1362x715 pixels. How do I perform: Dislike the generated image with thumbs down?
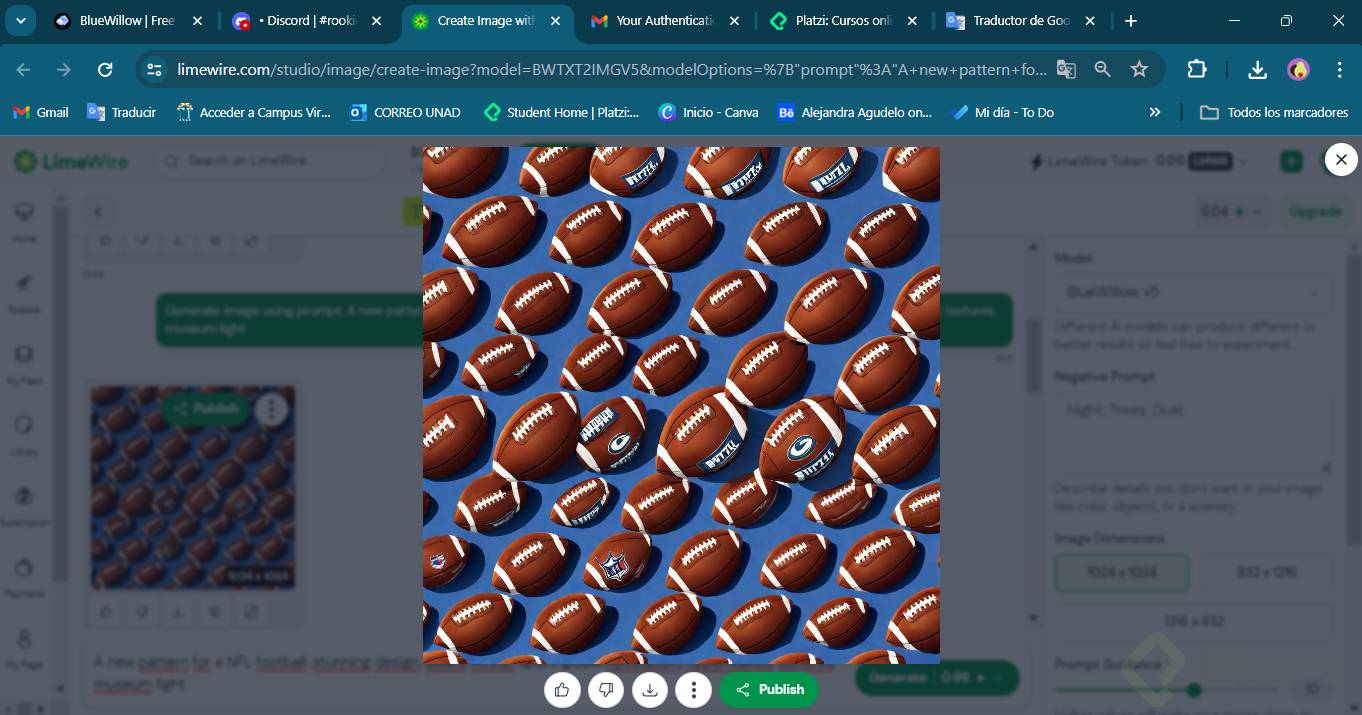point(606,690)
